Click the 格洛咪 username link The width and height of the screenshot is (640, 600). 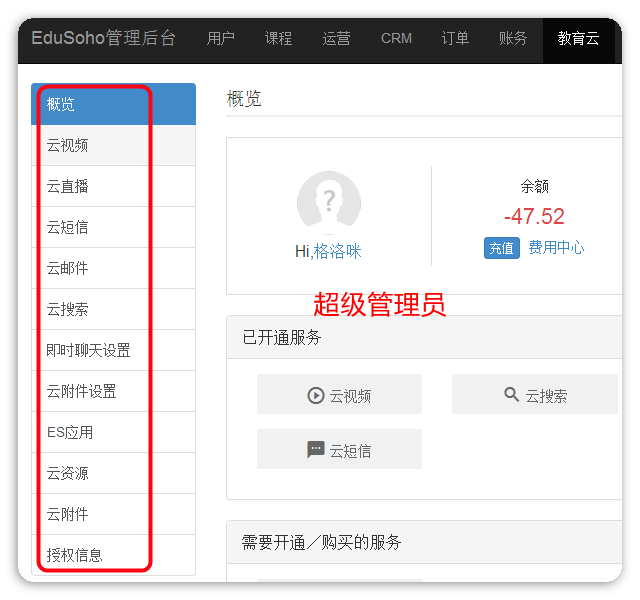(x=338, y=251)
